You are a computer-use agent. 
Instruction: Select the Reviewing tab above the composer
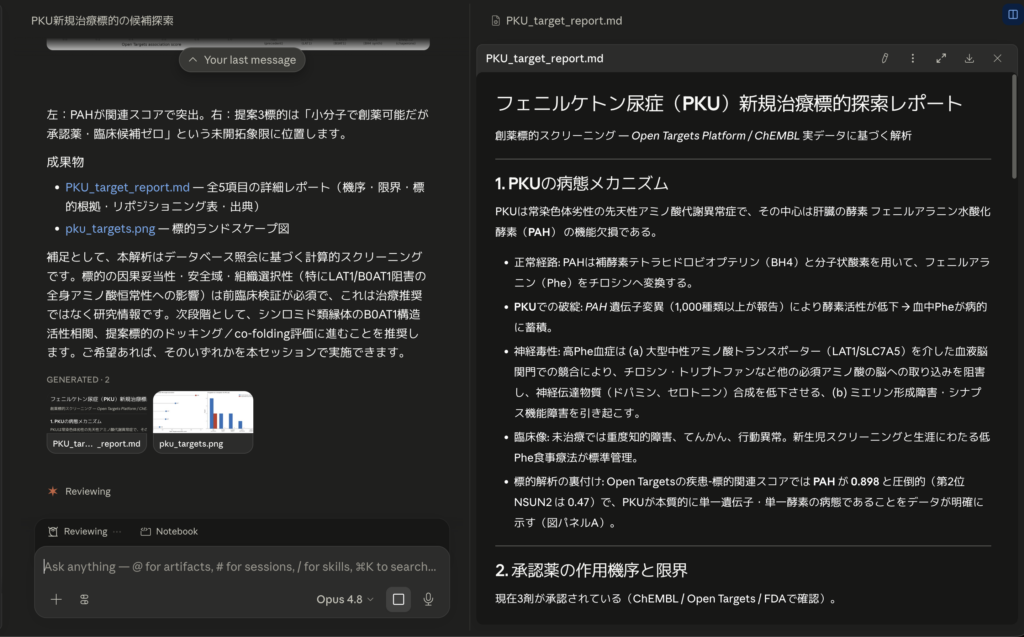tap(84, 531)
